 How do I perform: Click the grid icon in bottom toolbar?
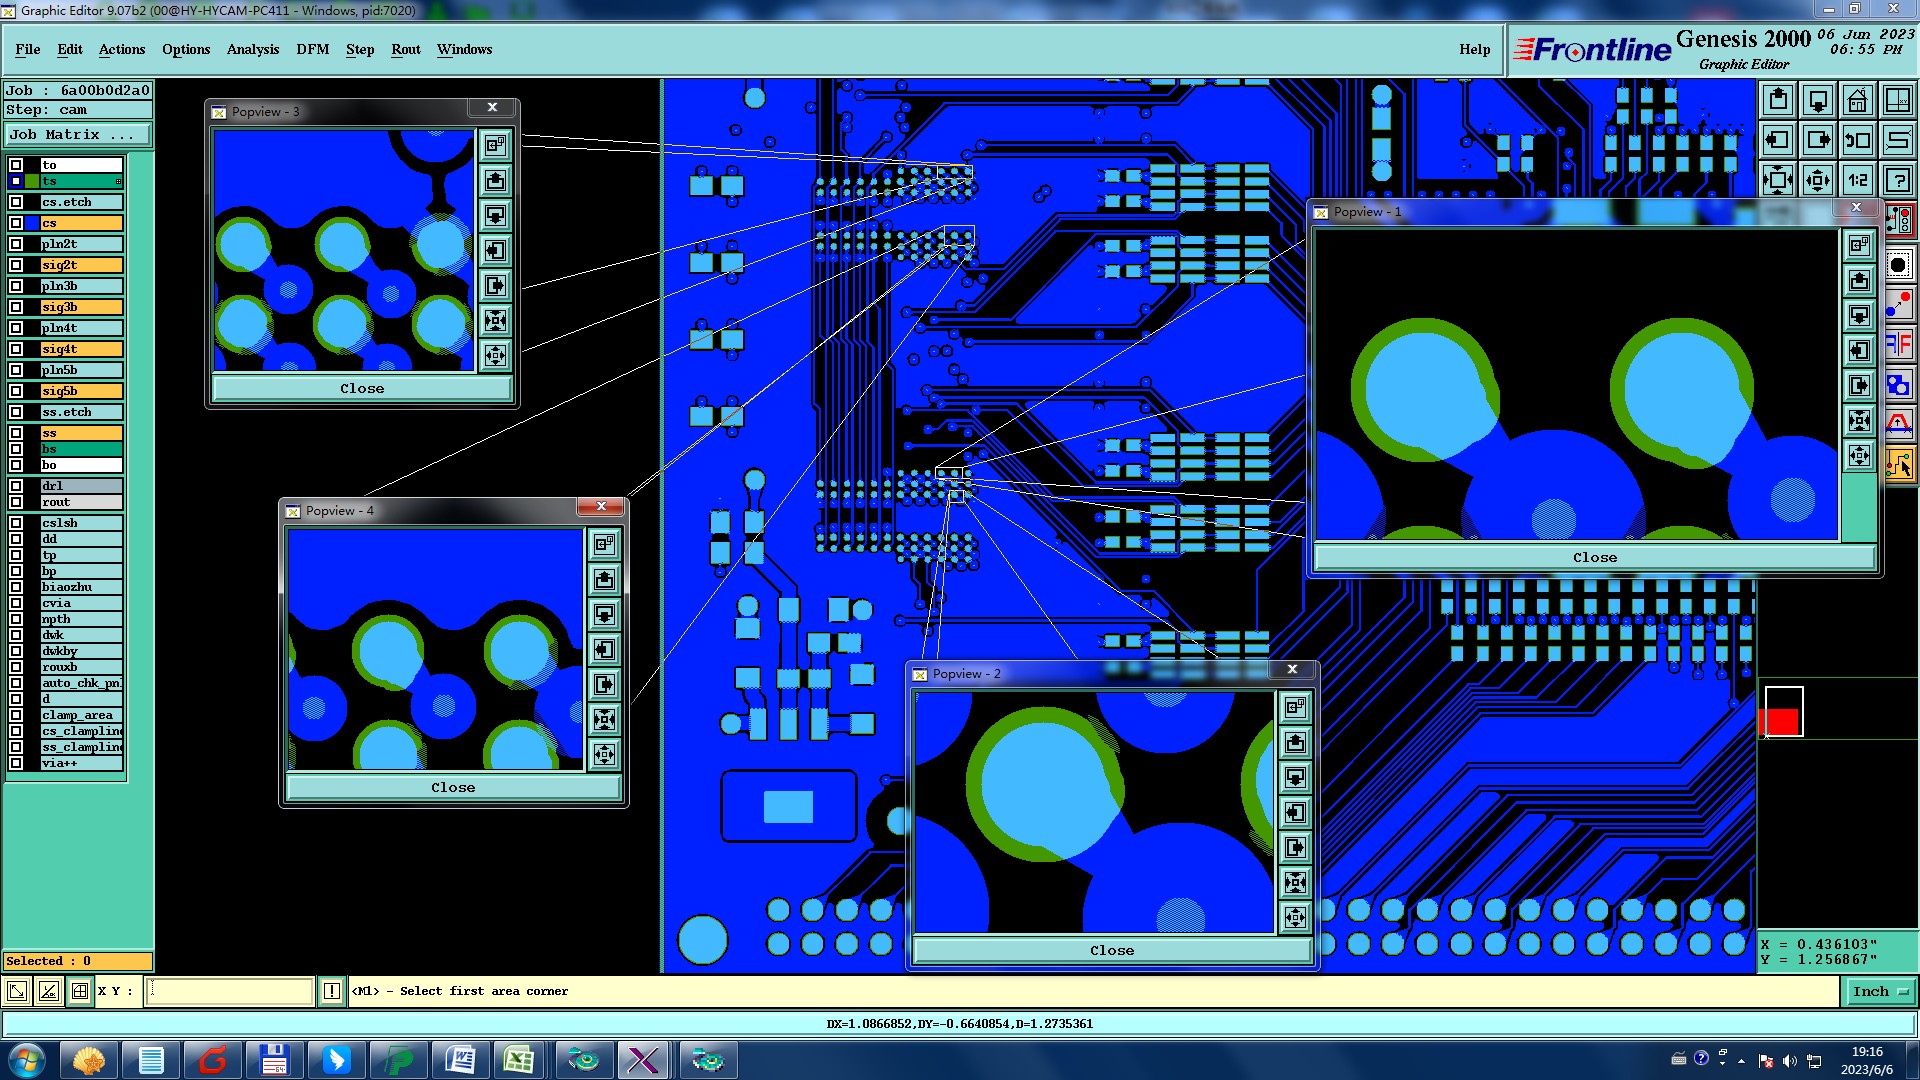79,992
